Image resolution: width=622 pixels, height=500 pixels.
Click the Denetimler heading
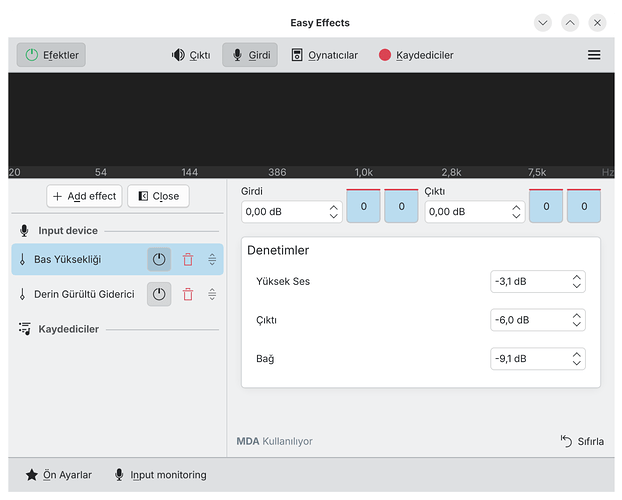[x=278, y=250]
